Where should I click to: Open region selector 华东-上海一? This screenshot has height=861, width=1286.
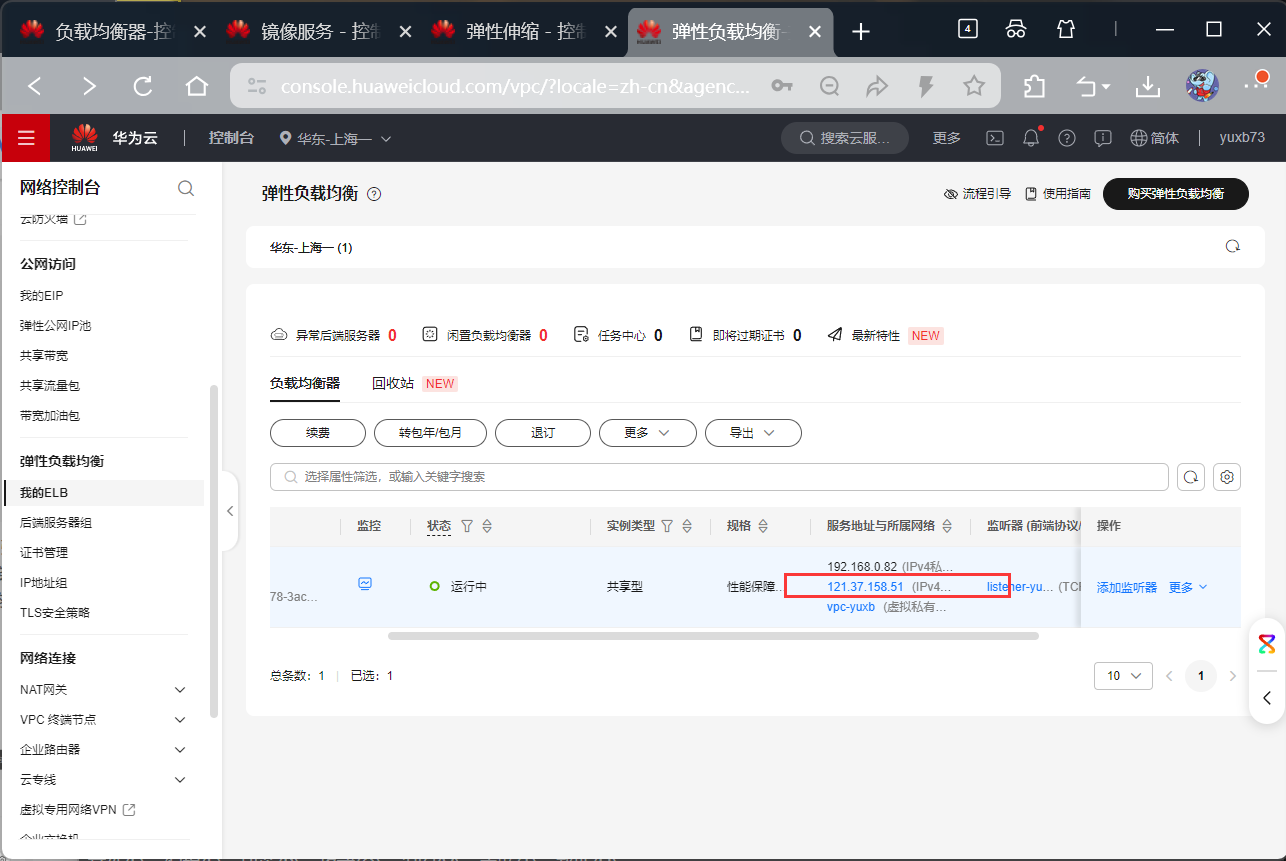[x=335, y=139]
